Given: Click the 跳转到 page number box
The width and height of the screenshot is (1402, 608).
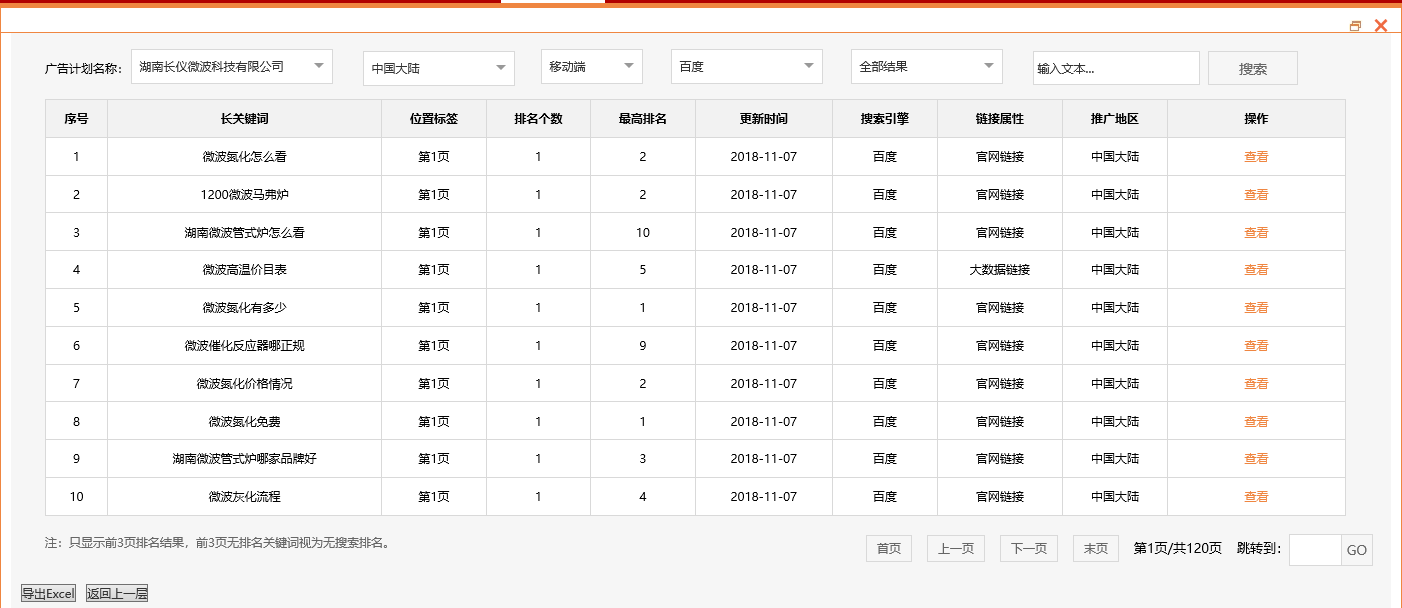Looking at the screenshot, I should [x=1313, y=549].
